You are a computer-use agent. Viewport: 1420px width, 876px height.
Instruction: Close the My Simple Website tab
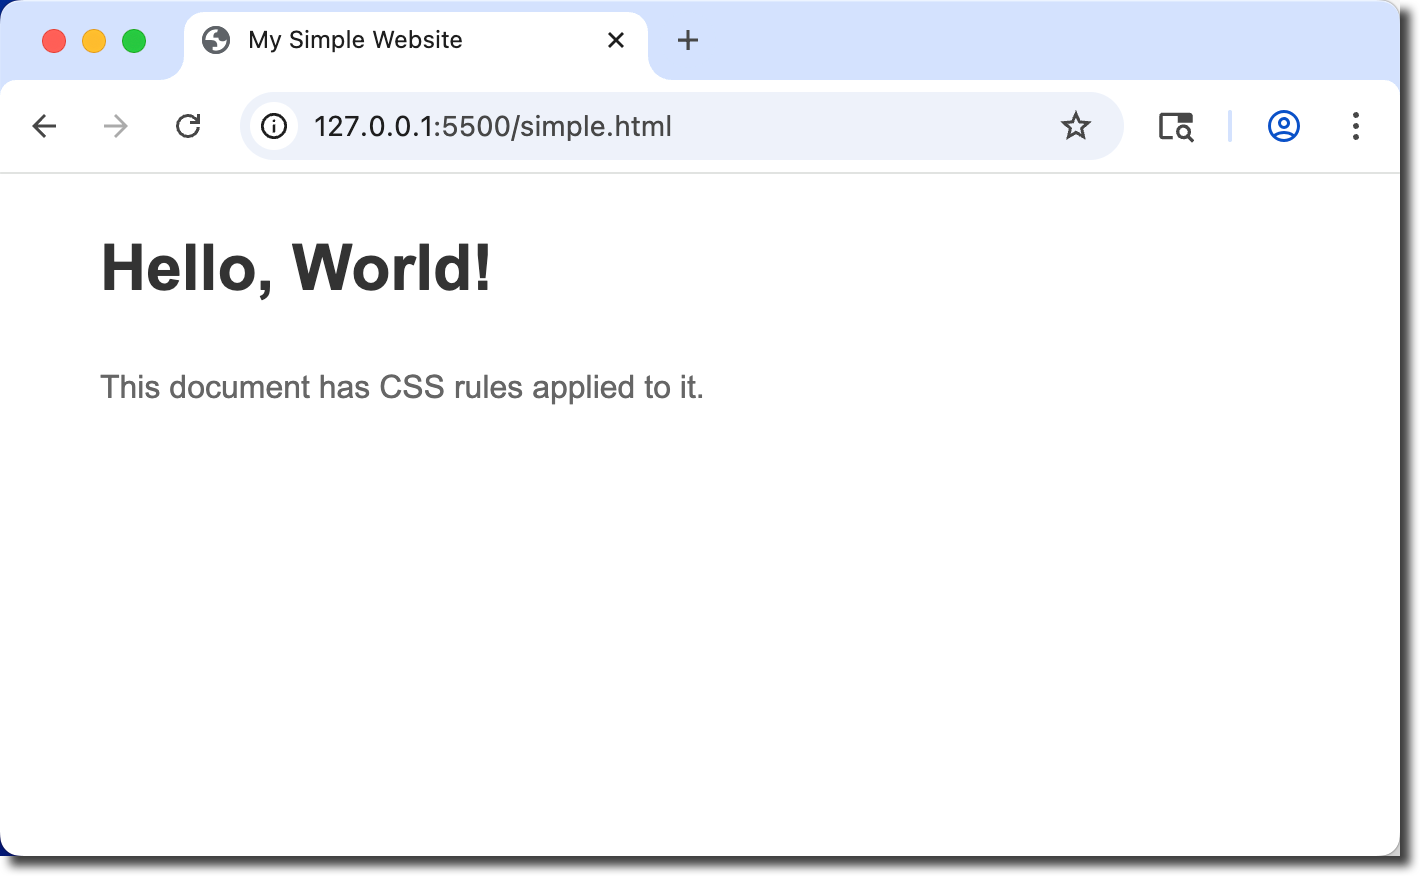coord(616,40)
